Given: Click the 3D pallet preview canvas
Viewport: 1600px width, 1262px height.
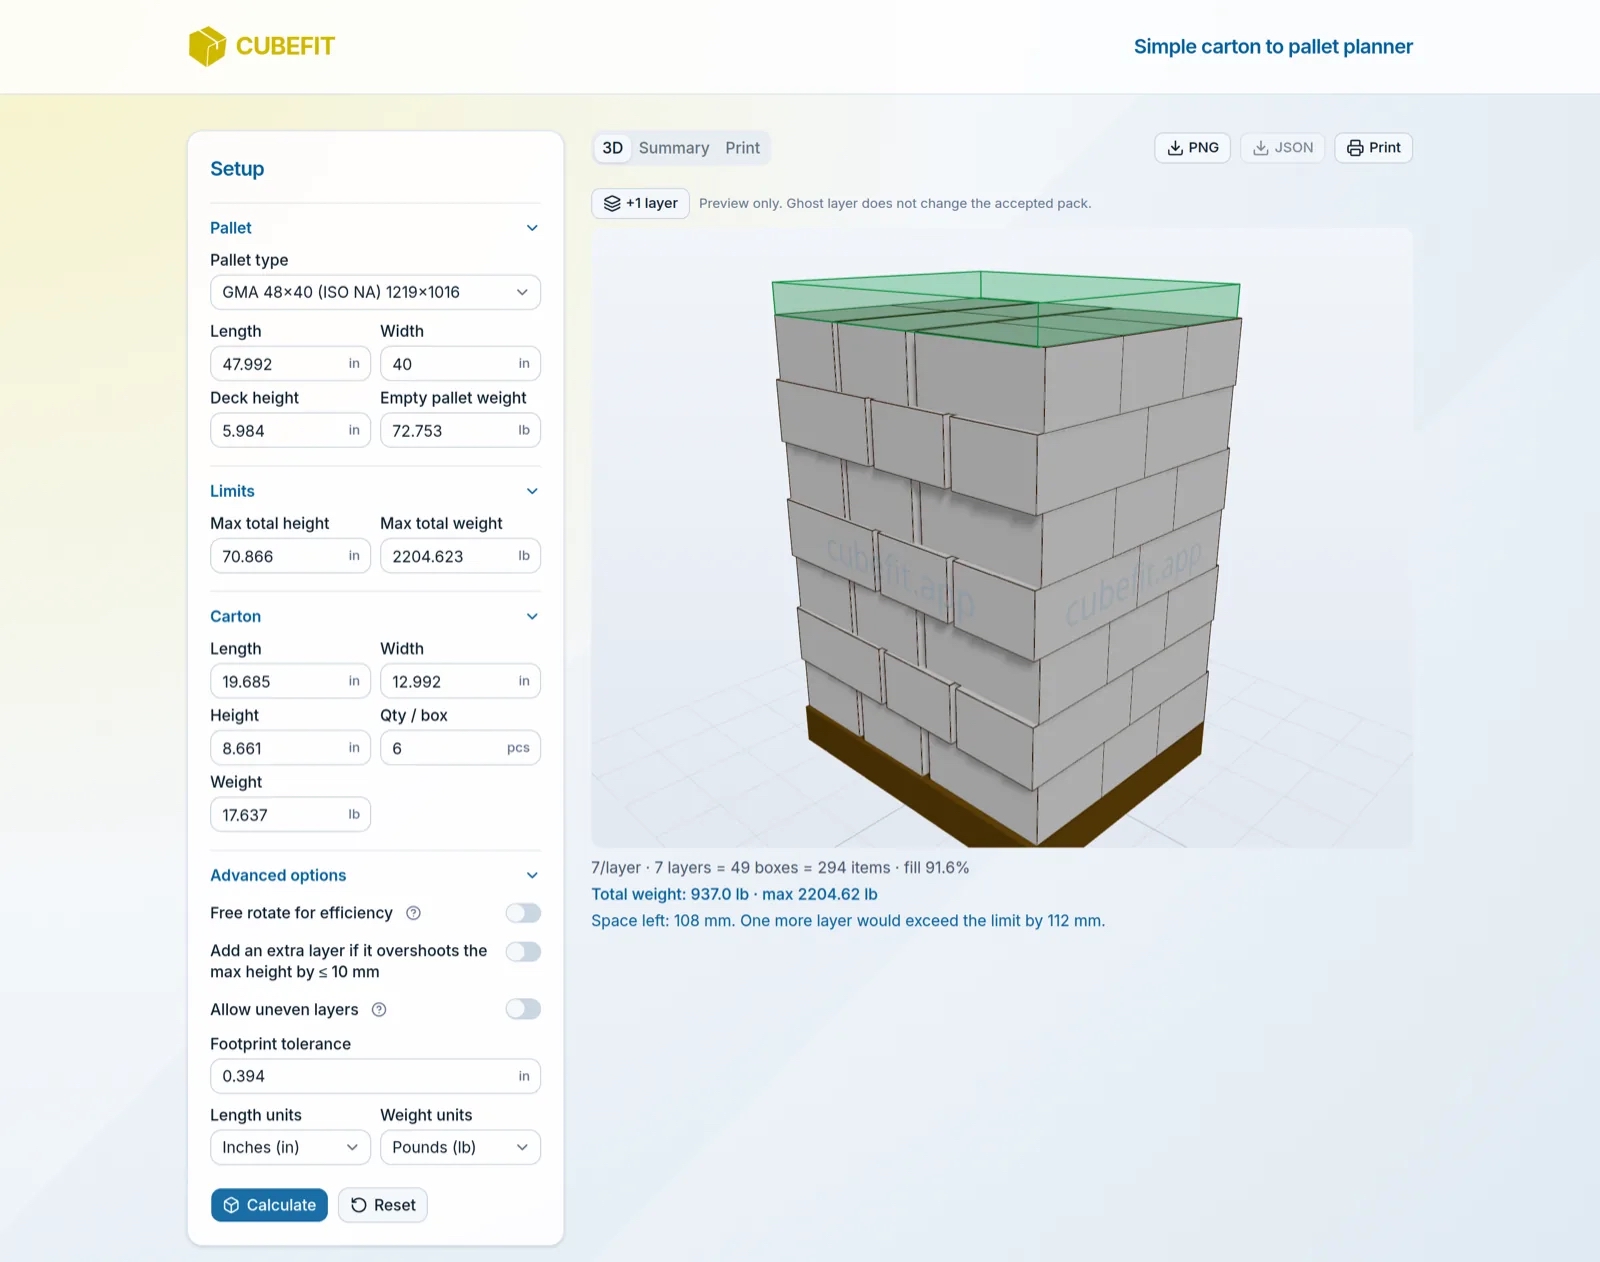Looking at the screenshot, I should (x=1002, y=538).
